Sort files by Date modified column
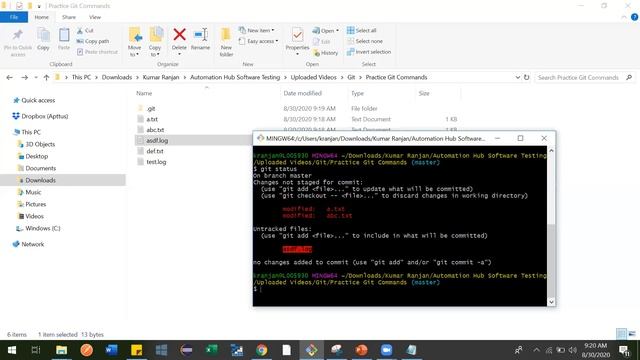The height and width of the screenshot is (360, 640). [302, 93]
